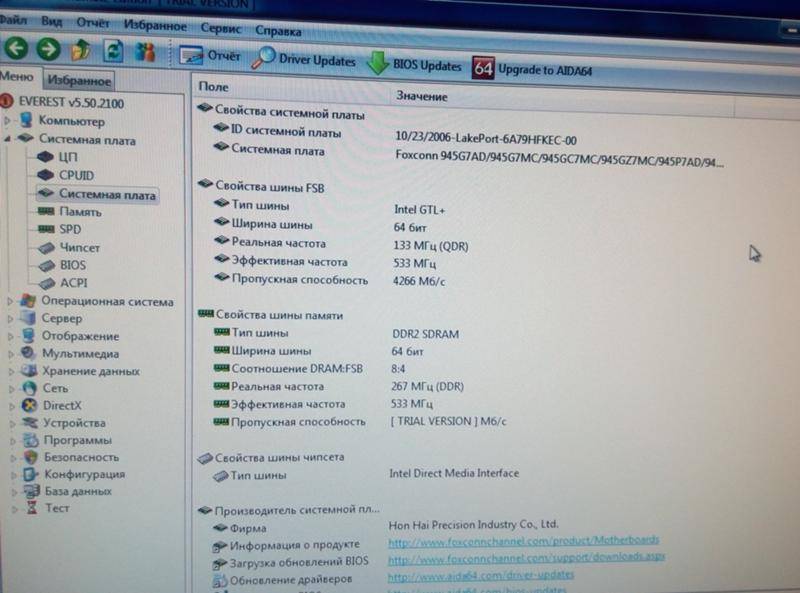The image size is (800, 593).
Task: Switch to the Меню tab
Action: 17,77
